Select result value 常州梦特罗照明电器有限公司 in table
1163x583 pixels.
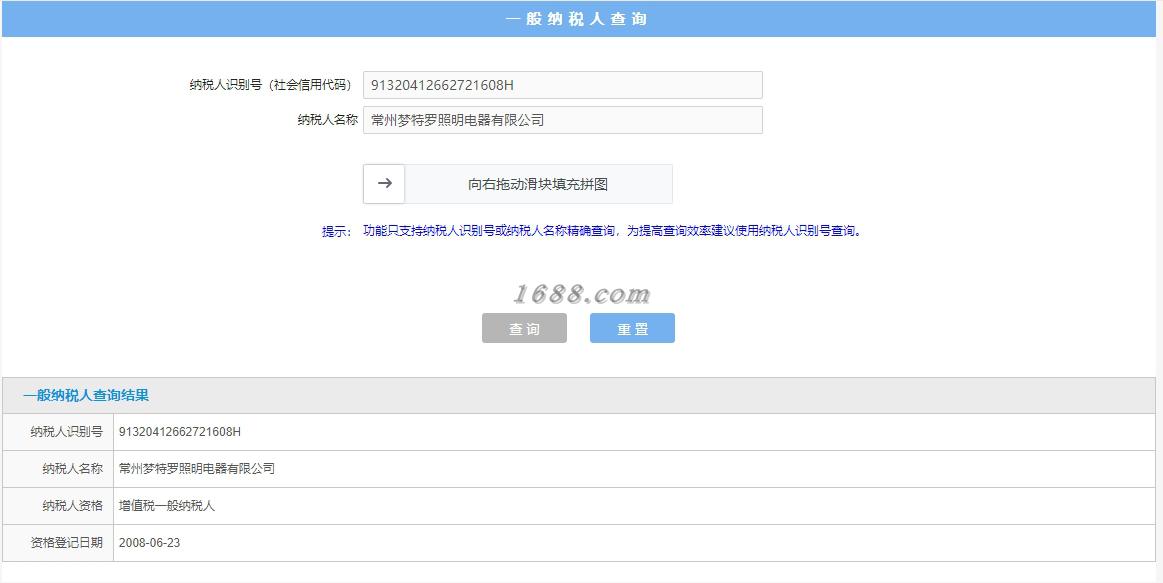coord(197,469)
